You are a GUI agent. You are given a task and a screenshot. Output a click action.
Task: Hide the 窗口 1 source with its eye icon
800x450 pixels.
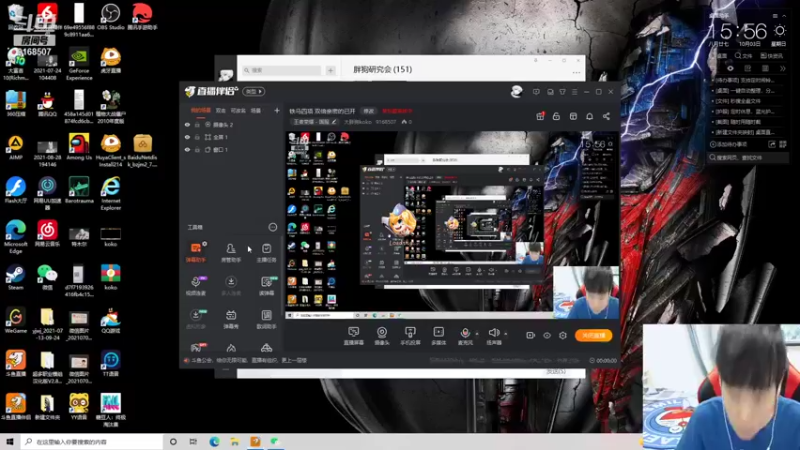pyautogui.click(x=187, y=150)
